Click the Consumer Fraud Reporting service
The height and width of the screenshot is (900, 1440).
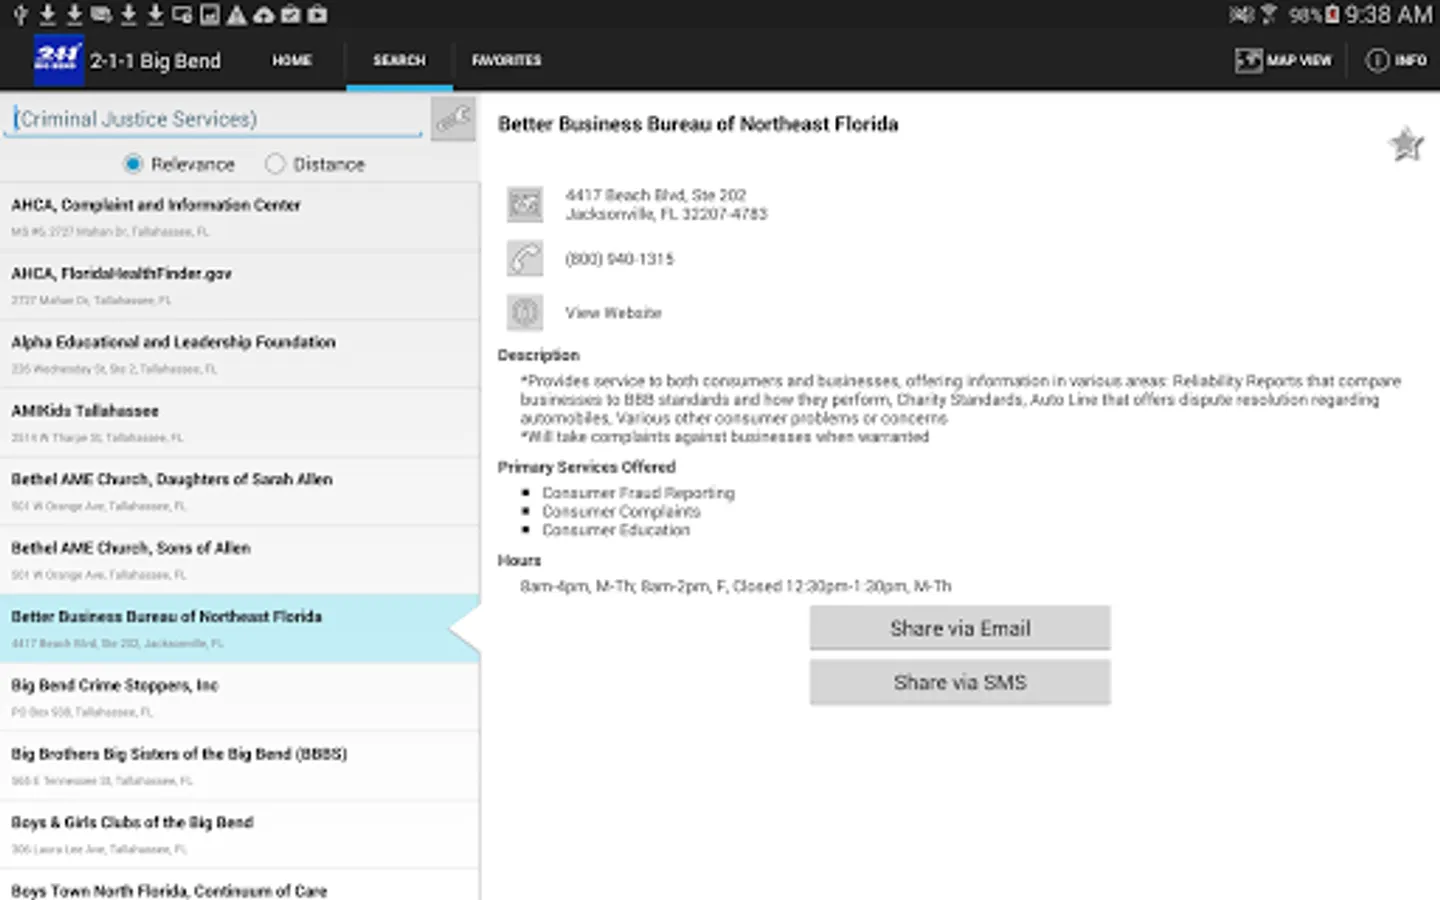[x=638, y=493]
